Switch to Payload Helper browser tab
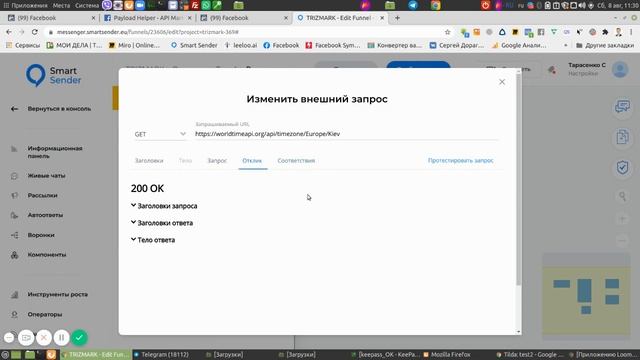This screenshot has width=640, height=360. point(147,18)
